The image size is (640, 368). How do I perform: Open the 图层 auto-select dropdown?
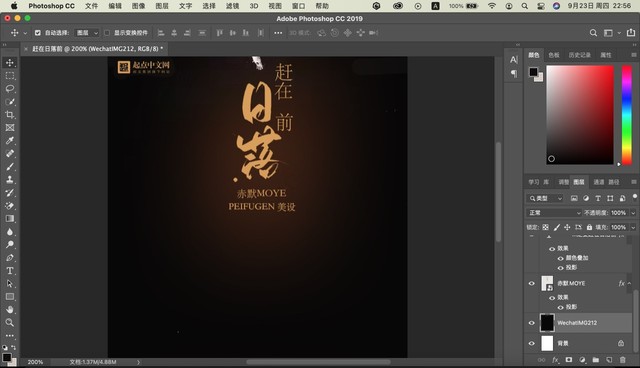[x=87, y=33]
